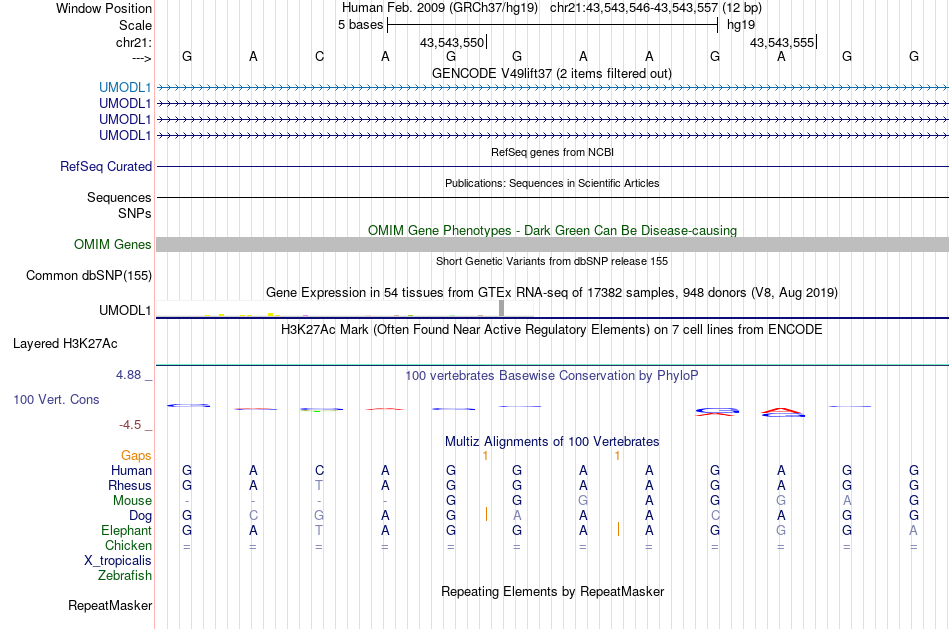Open the Basewise Conservation by PhyloP title
This screenshot has height=629, width=950.
tap(551, 376)
